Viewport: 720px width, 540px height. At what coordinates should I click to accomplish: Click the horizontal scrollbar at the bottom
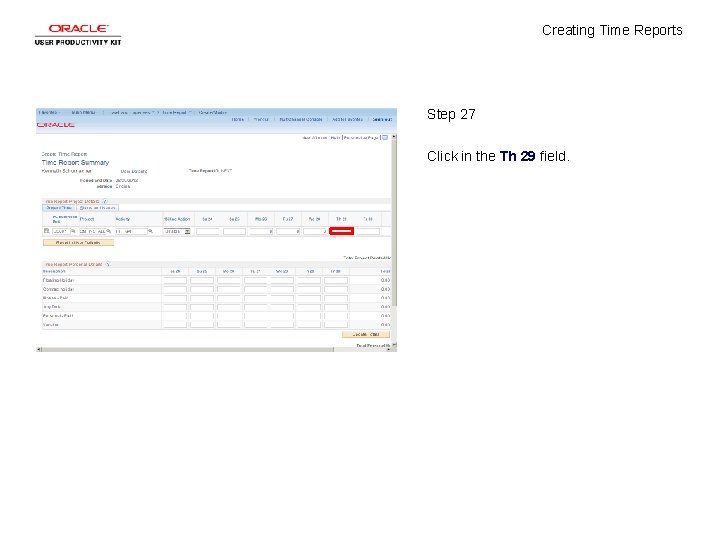pyautogui.click(x=214, y=349)
